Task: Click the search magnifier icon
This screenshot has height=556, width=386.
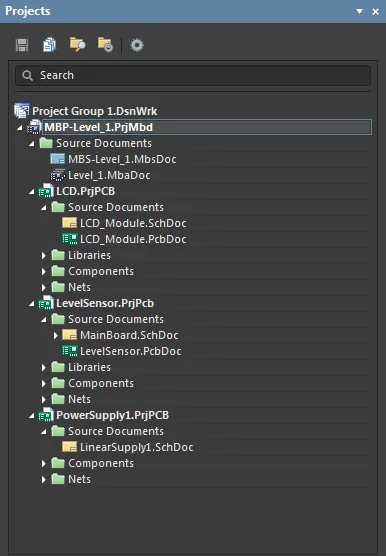Action: pos(27,76)
